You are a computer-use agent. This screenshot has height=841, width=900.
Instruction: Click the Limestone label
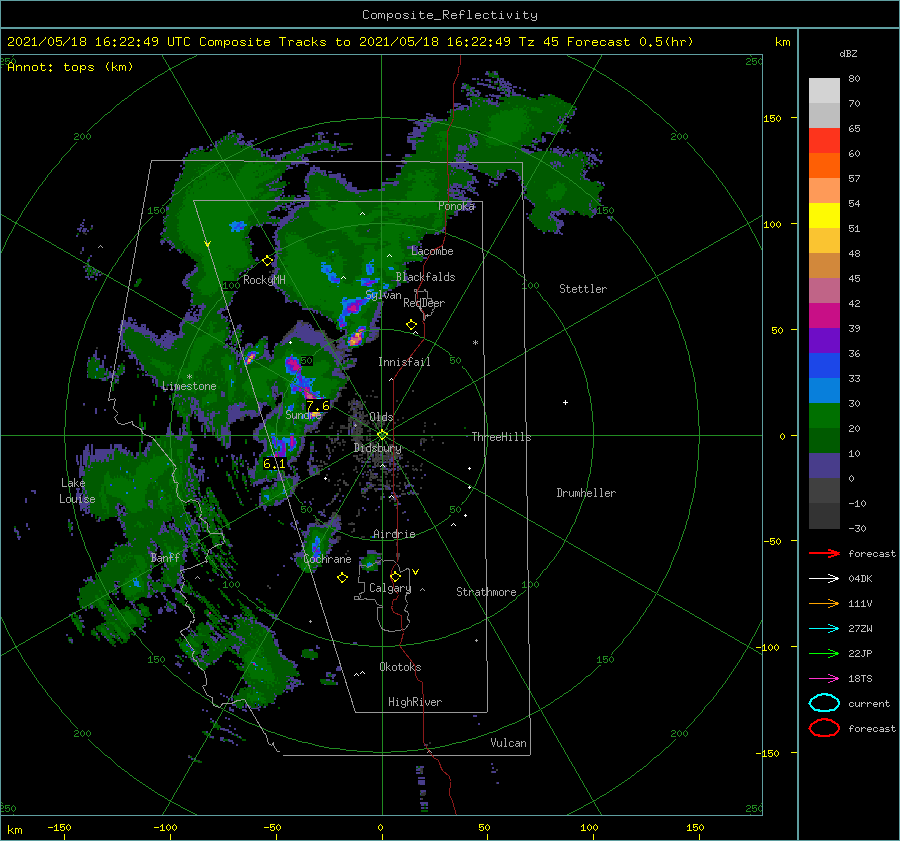[189, 386]
